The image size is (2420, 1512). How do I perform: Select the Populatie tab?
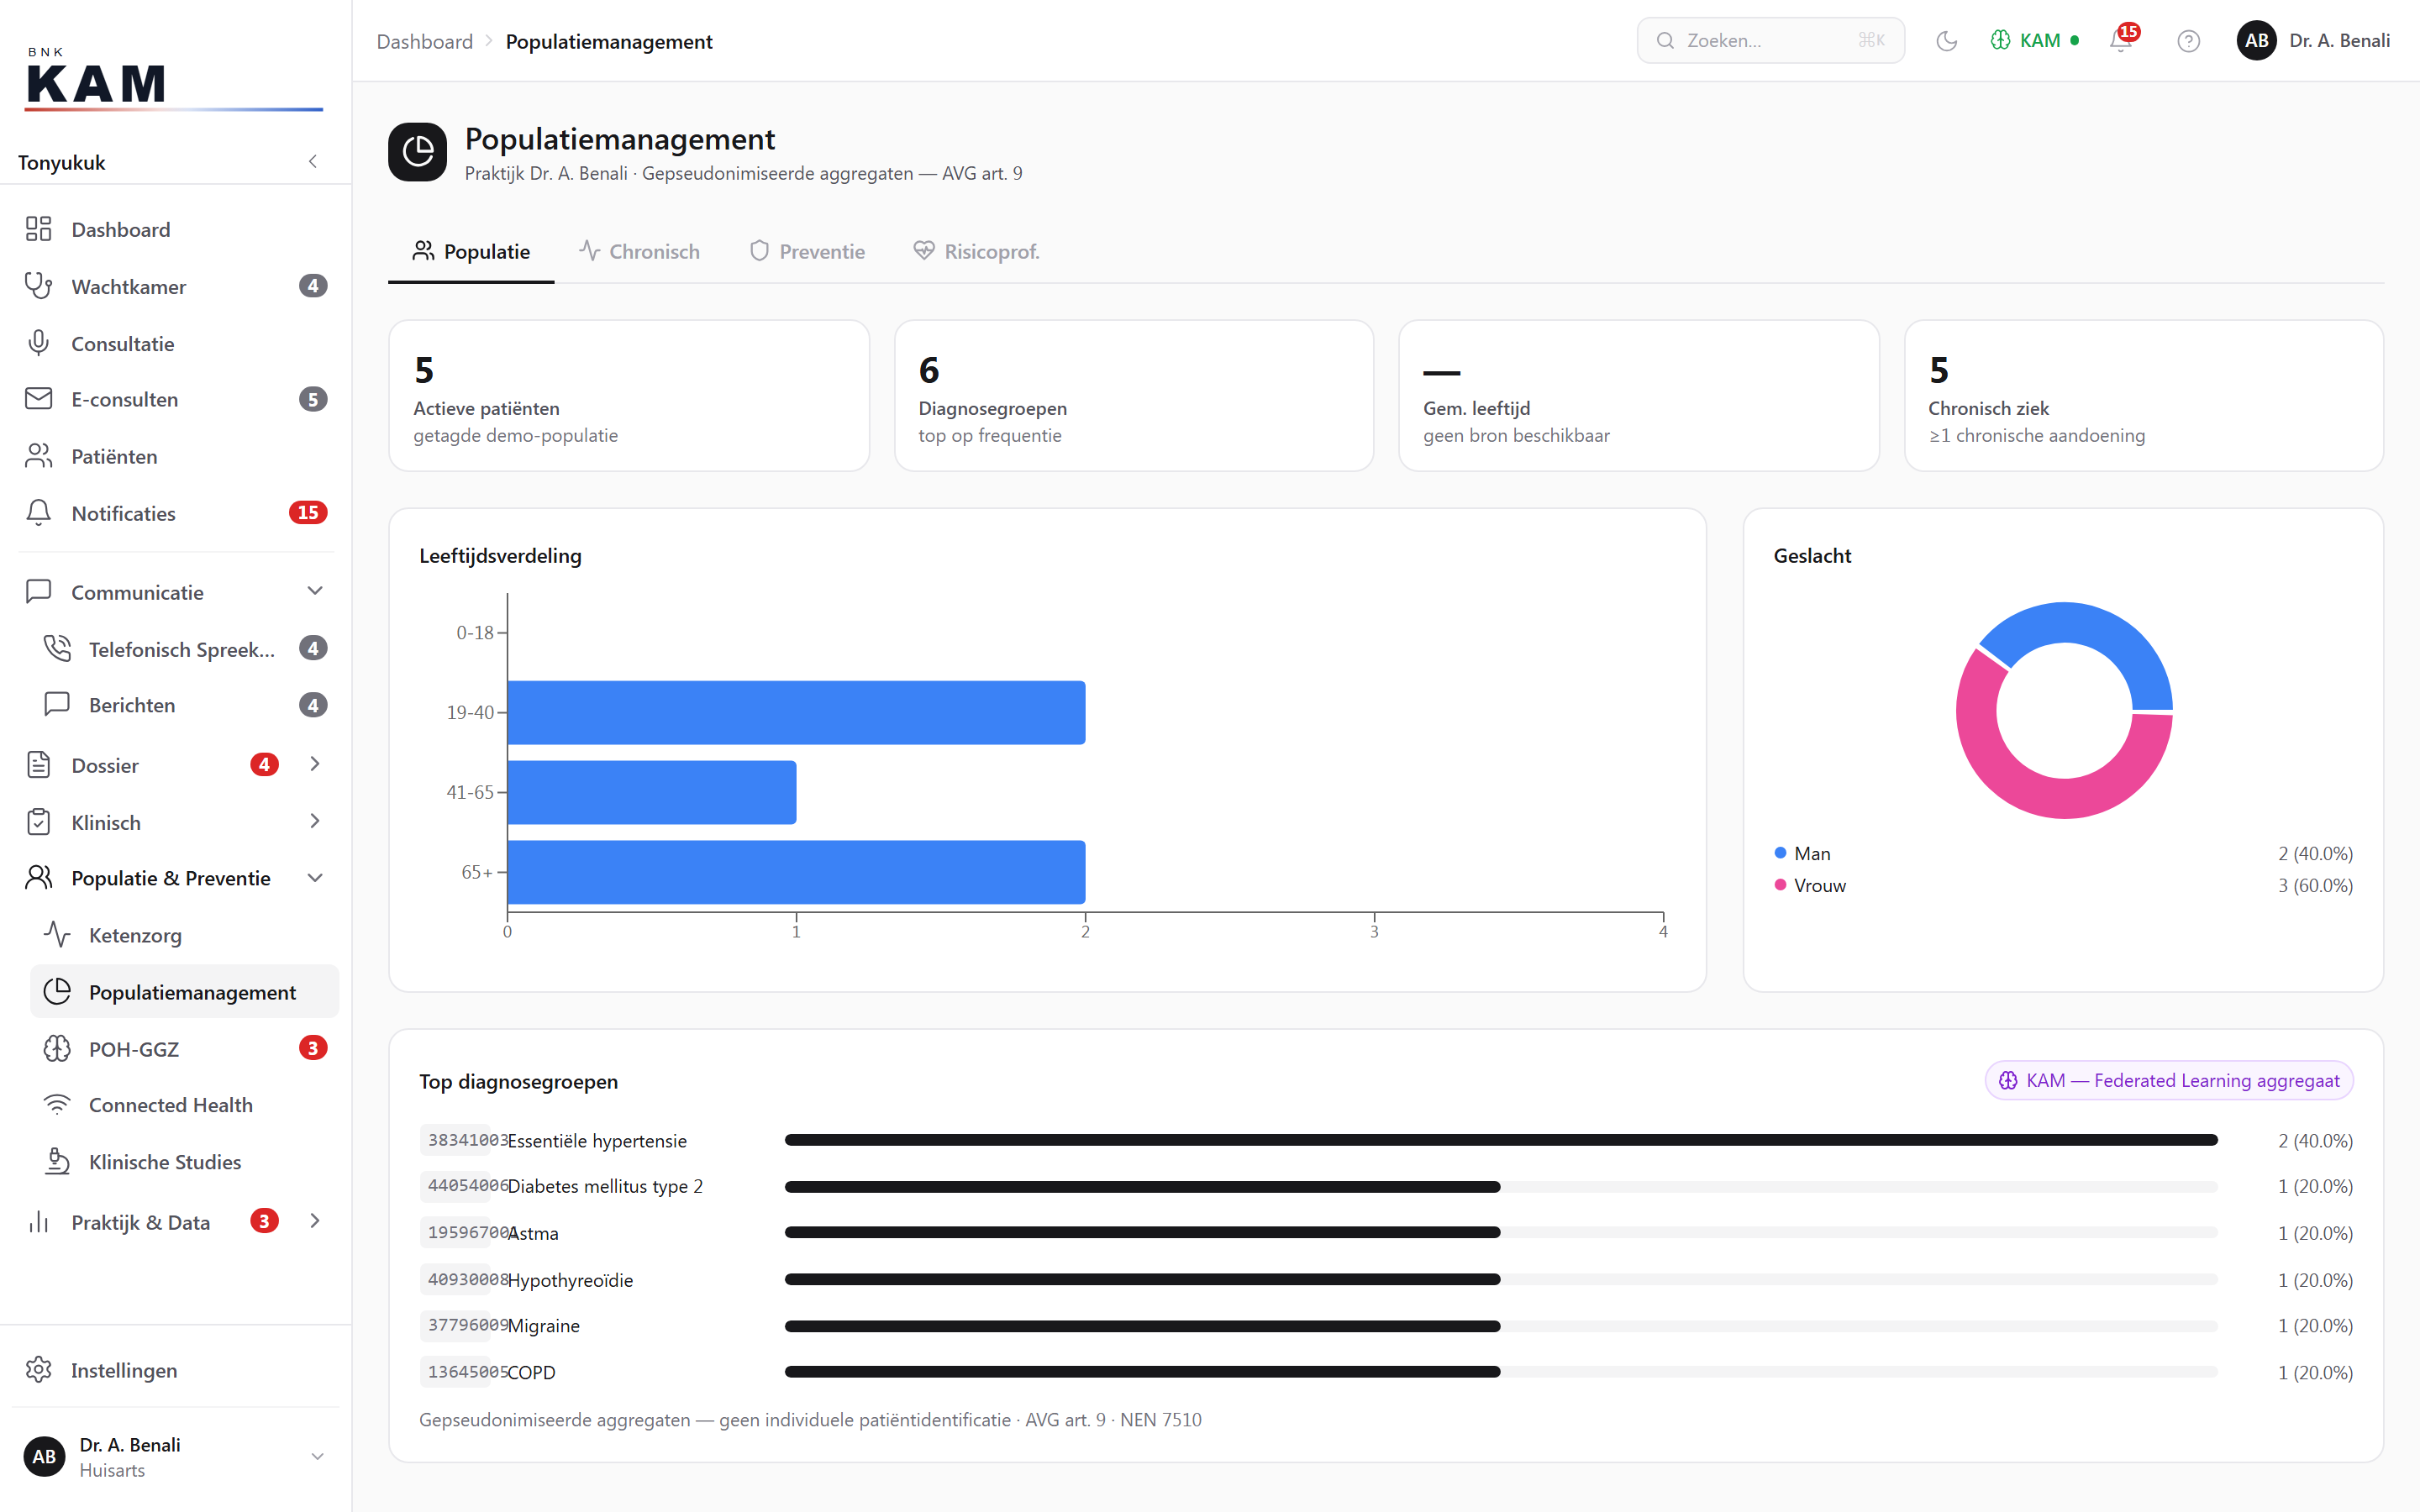(471, 252)
